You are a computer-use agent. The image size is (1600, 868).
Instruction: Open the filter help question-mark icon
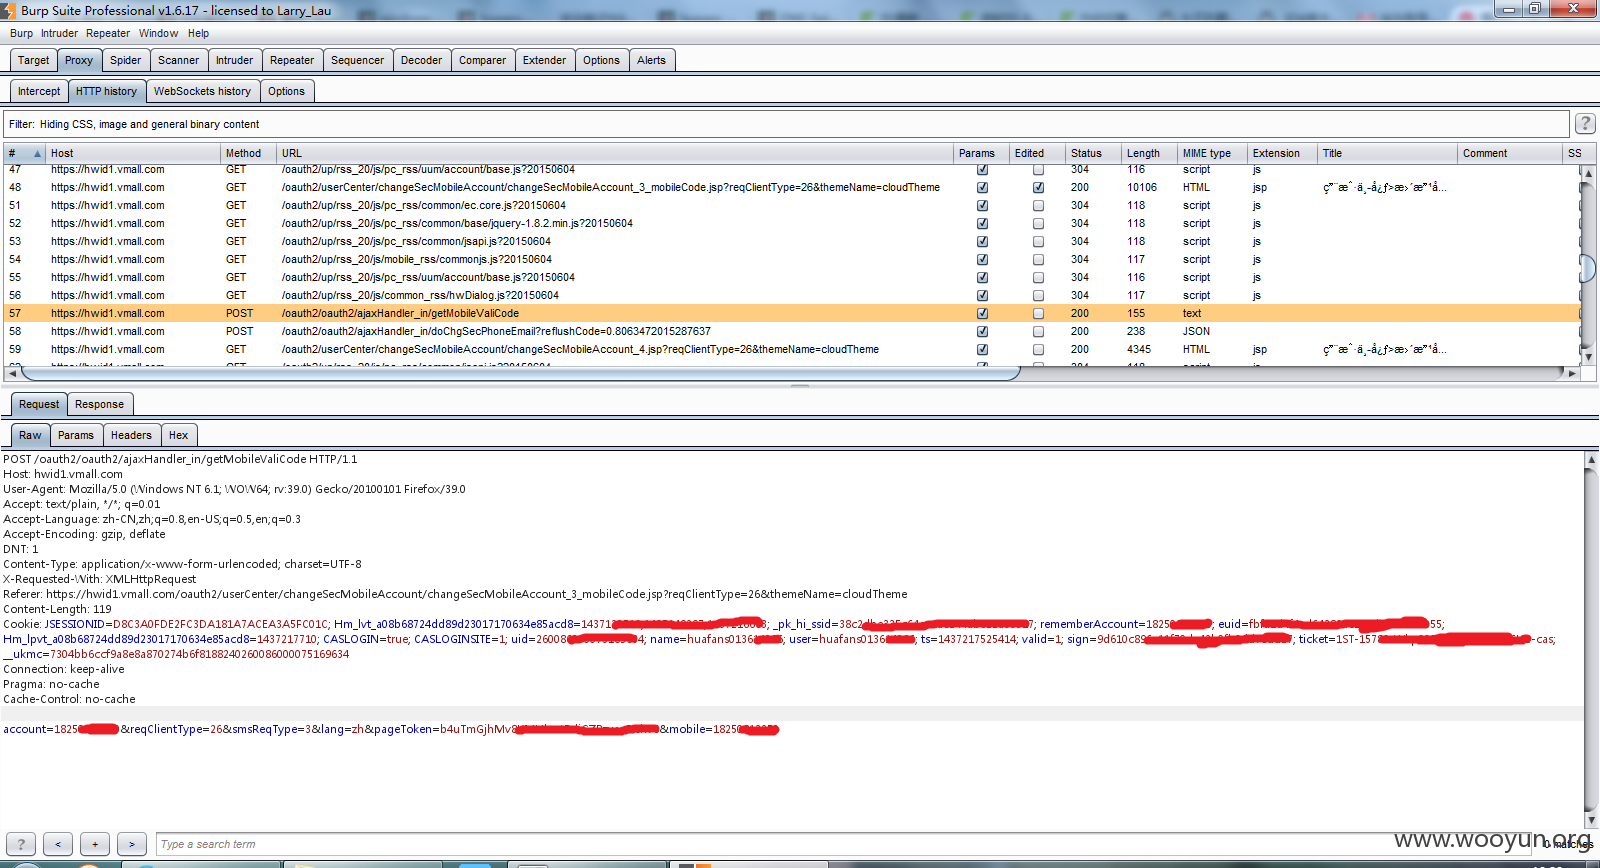(1585, 123)
